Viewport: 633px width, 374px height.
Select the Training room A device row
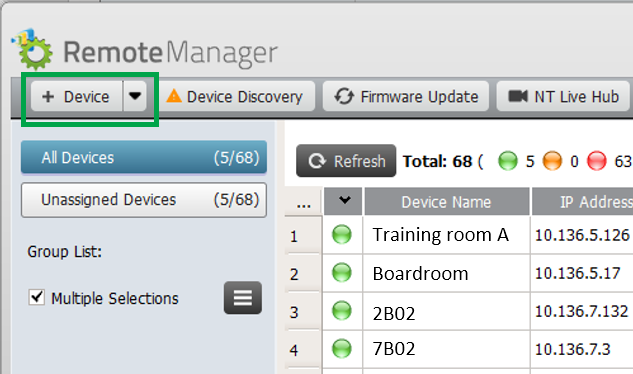click(459, 235)
